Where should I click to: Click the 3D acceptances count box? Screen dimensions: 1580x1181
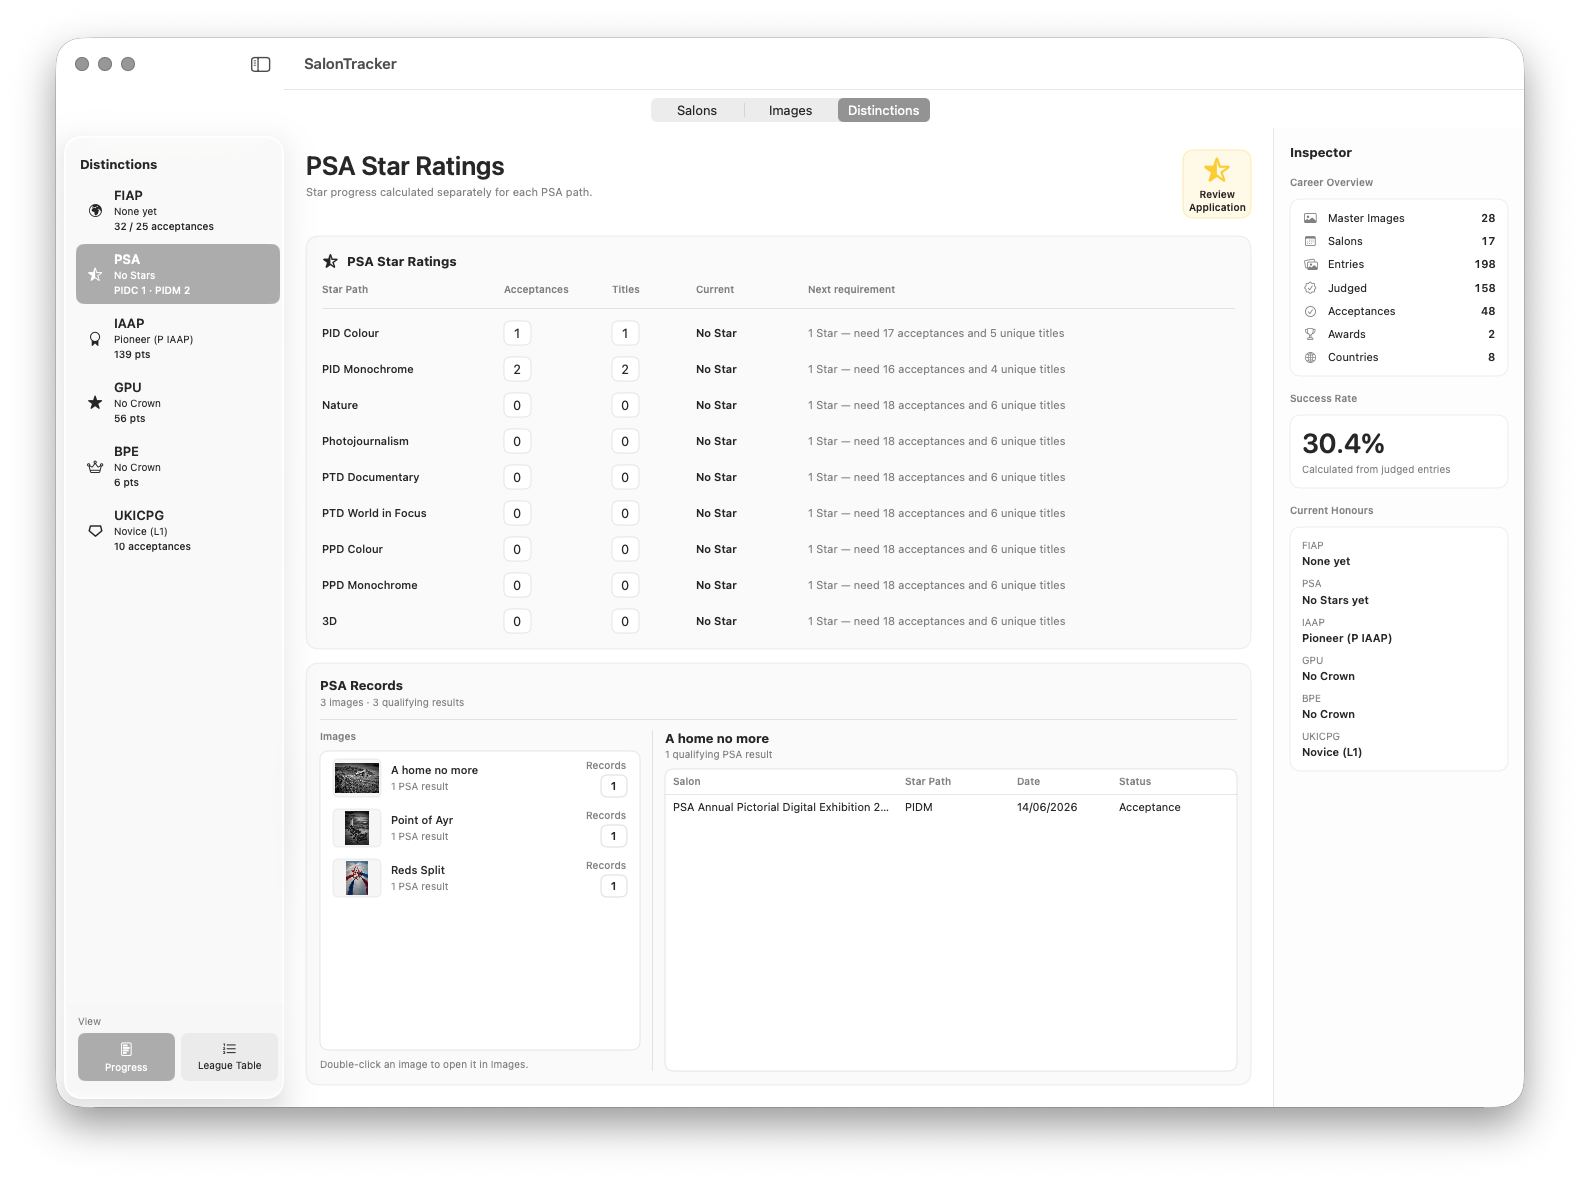coord(517,621)
